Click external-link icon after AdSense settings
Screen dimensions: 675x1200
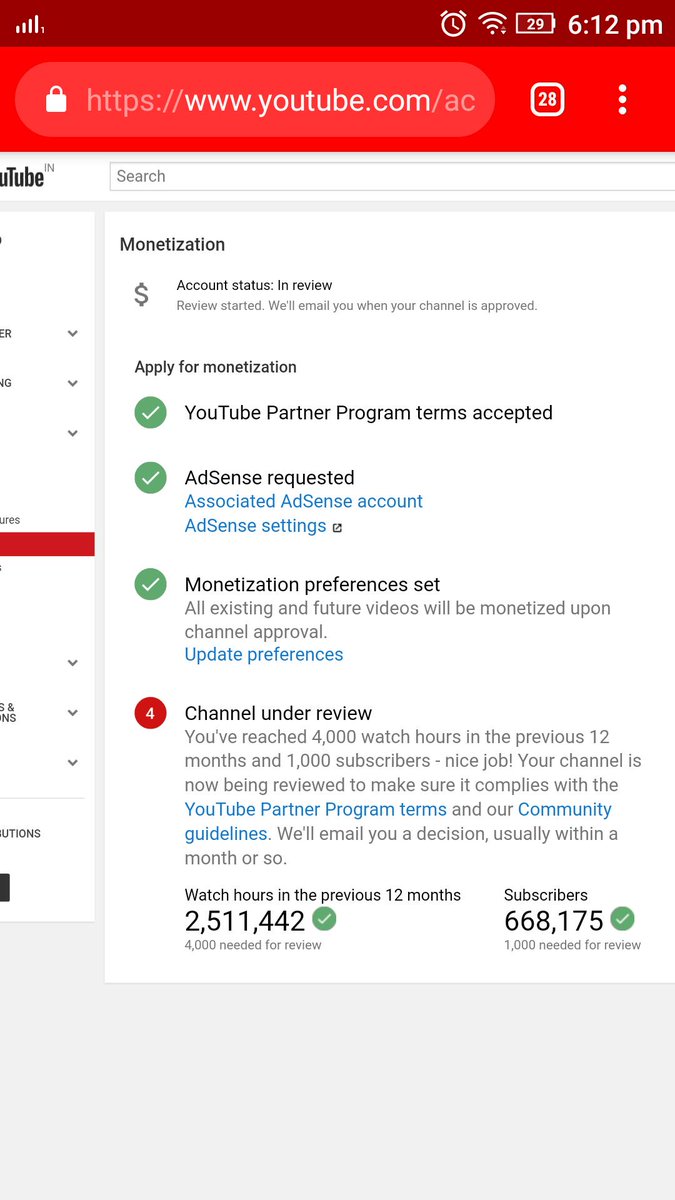point(337,528)
